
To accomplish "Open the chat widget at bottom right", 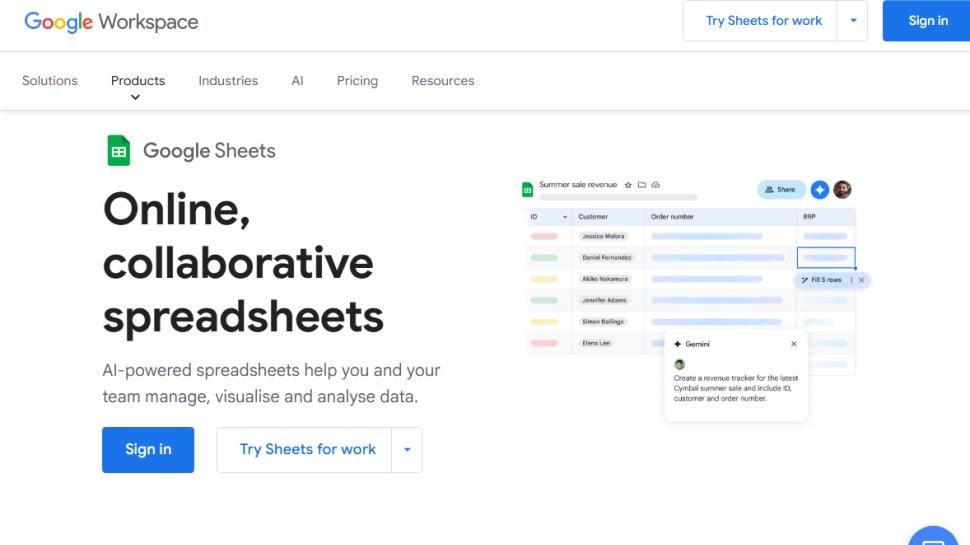I will tap(933, 537).
